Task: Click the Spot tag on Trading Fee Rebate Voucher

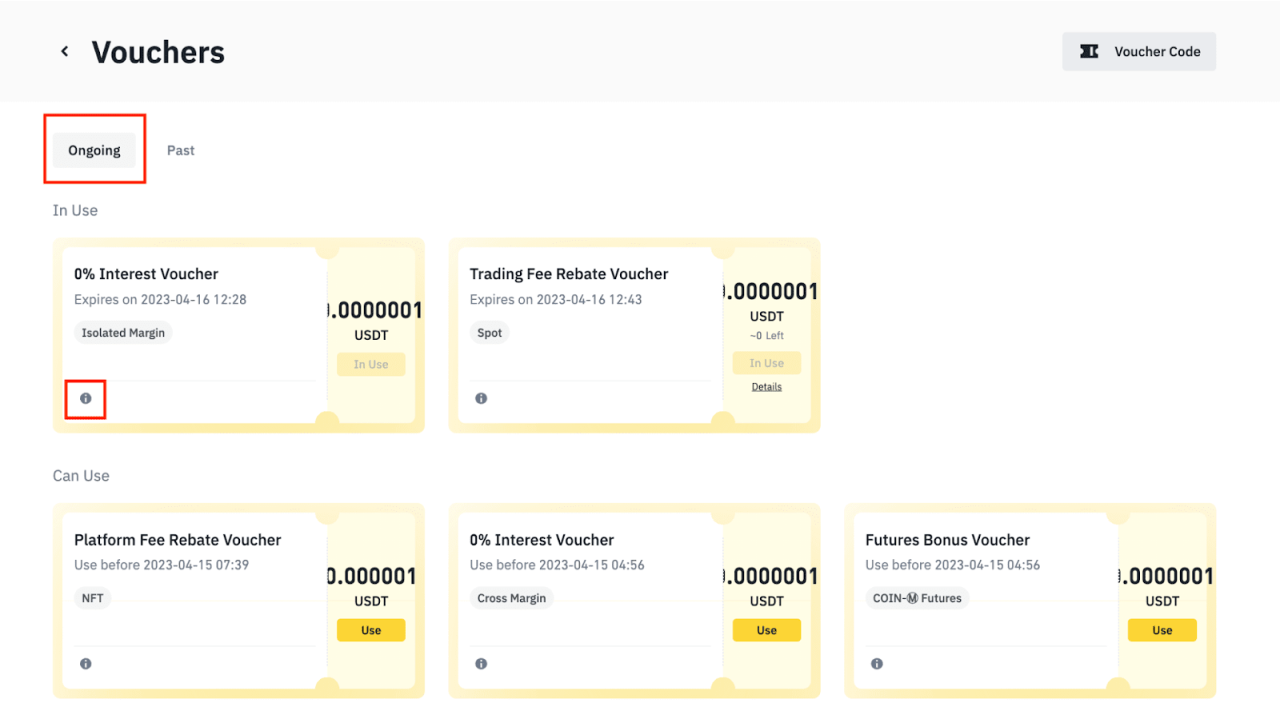Action: pyautogui.click(x=489, y=332)
